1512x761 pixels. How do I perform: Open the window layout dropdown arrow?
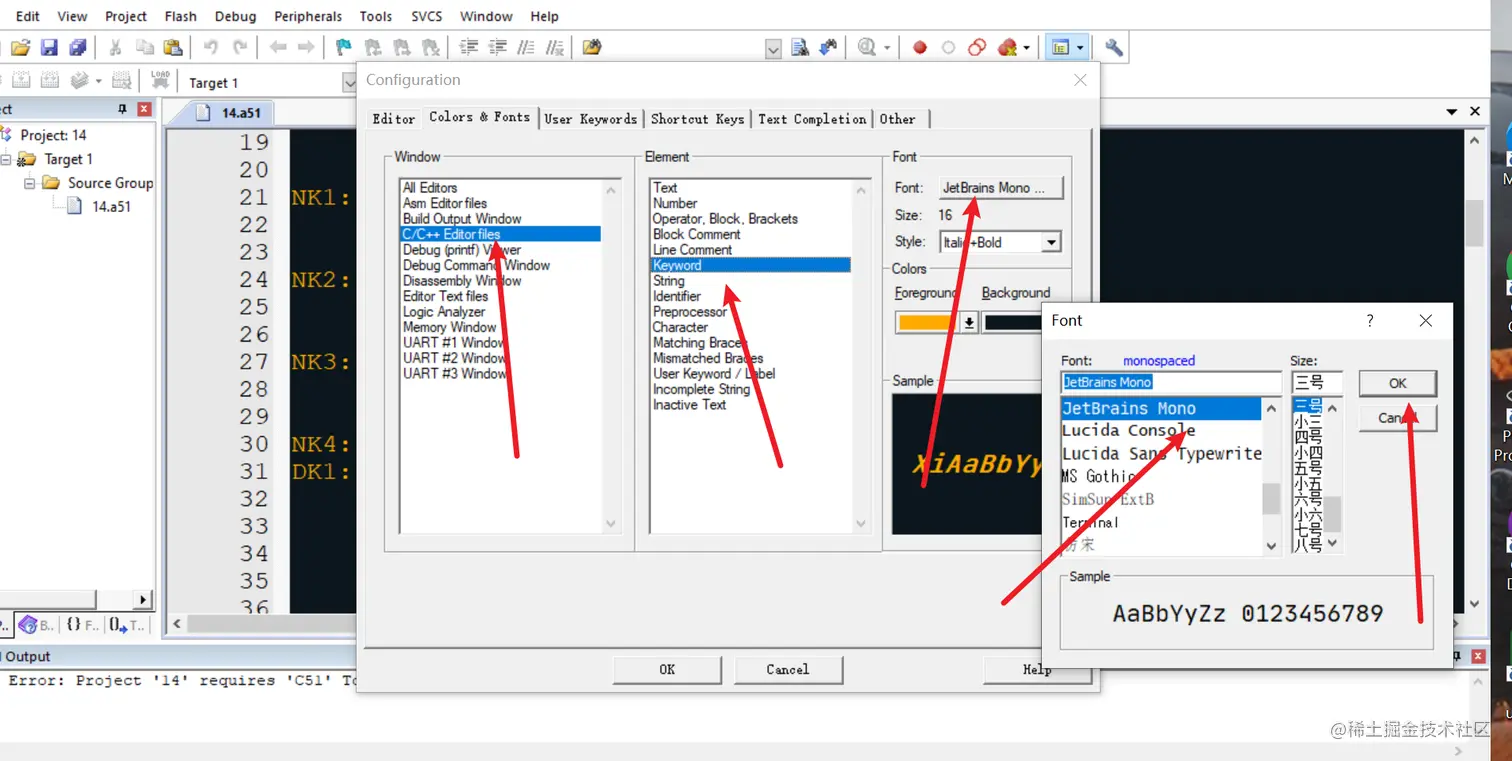(1080, 47)
